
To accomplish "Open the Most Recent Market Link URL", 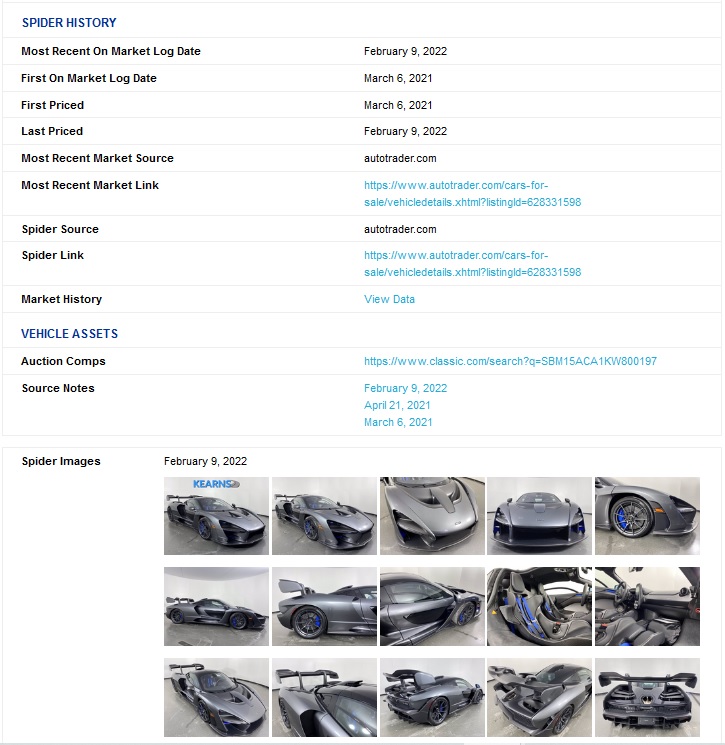I will point(472,193).
